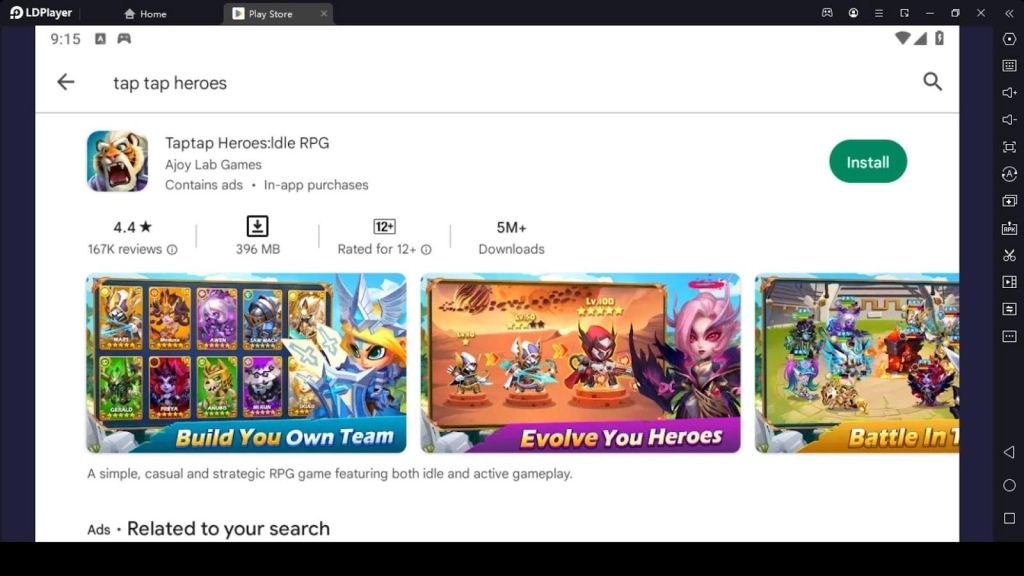This screenshot has height=576, width=1024.
Task: Click the LDPlayer logo
Action: (x=40, y=13)
